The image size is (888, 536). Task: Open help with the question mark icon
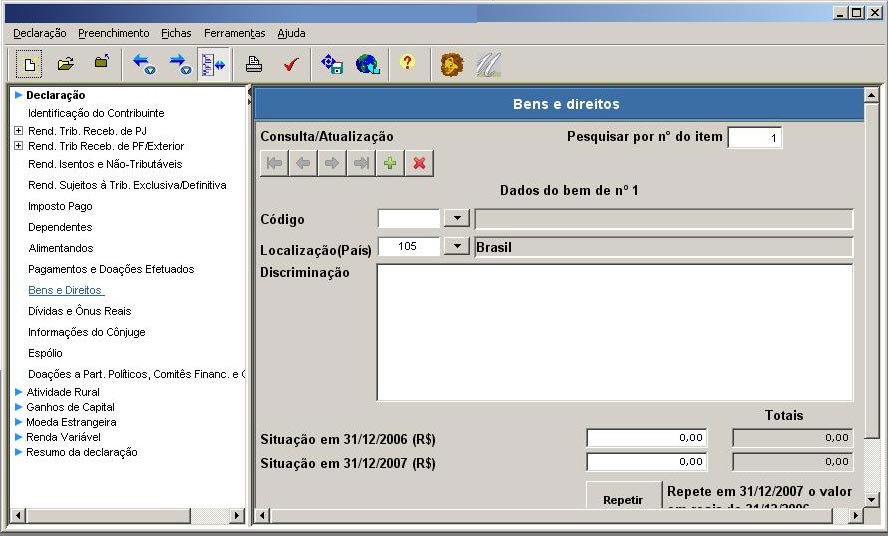coord(407,64)
